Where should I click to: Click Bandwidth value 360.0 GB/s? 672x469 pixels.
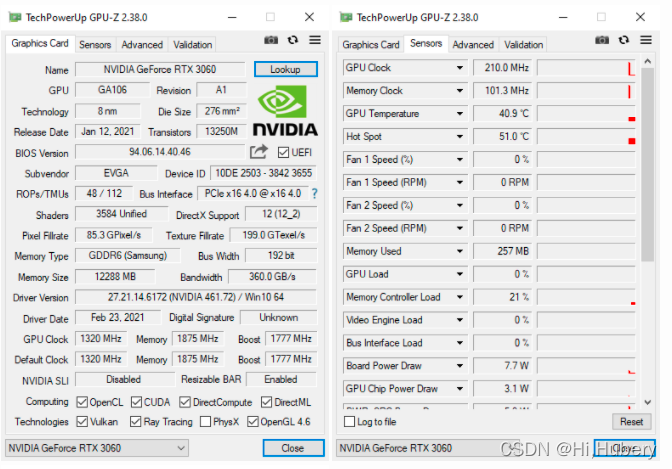273,277
